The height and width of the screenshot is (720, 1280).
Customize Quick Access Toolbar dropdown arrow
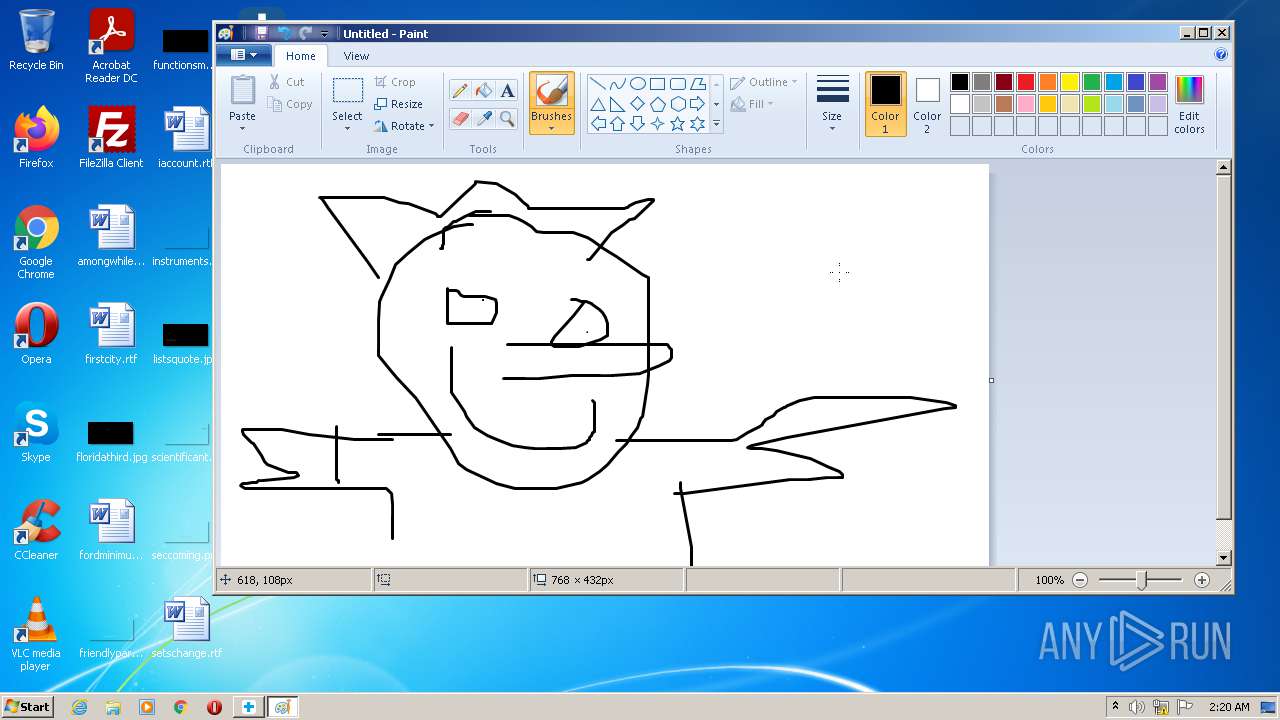click(324, 34)
